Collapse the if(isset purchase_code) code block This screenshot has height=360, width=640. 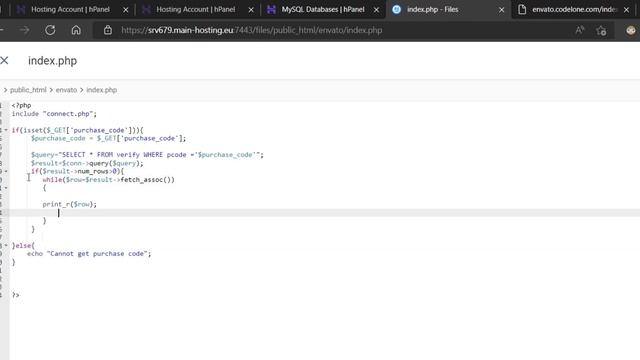click(x=6, y=130)
